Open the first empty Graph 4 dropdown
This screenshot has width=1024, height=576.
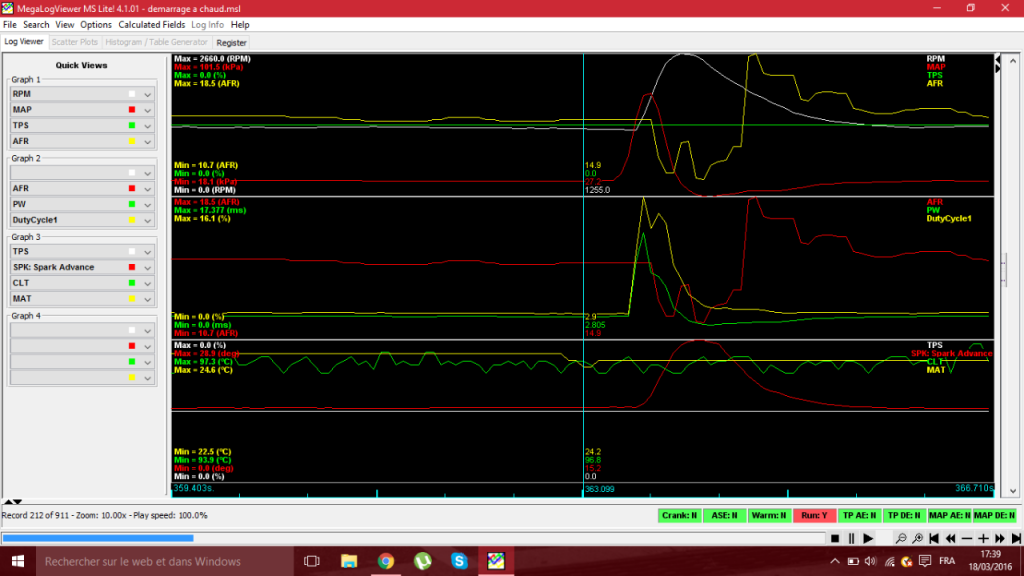[x=148, y=330]
